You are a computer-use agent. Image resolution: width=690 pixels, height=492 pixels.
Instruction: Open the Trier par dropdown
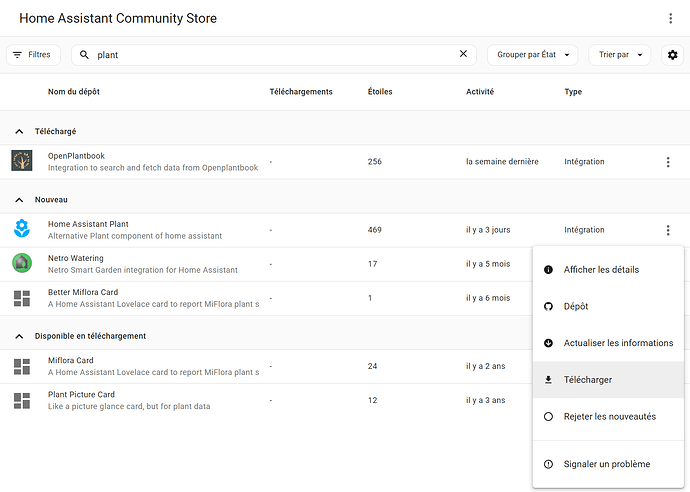(x=619, y=55)
